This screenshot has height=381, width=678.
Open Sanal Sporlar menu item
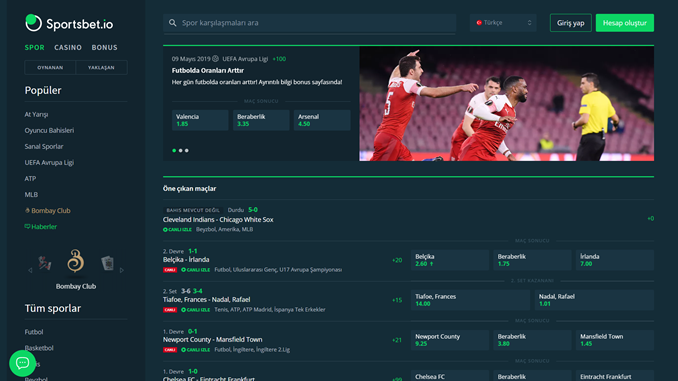[x=44, y=147]
